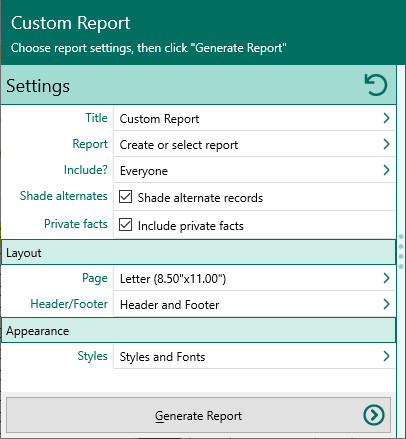Click the panel's dotted side grip handle
406x439 pixels.
click(x=401, y=251)
